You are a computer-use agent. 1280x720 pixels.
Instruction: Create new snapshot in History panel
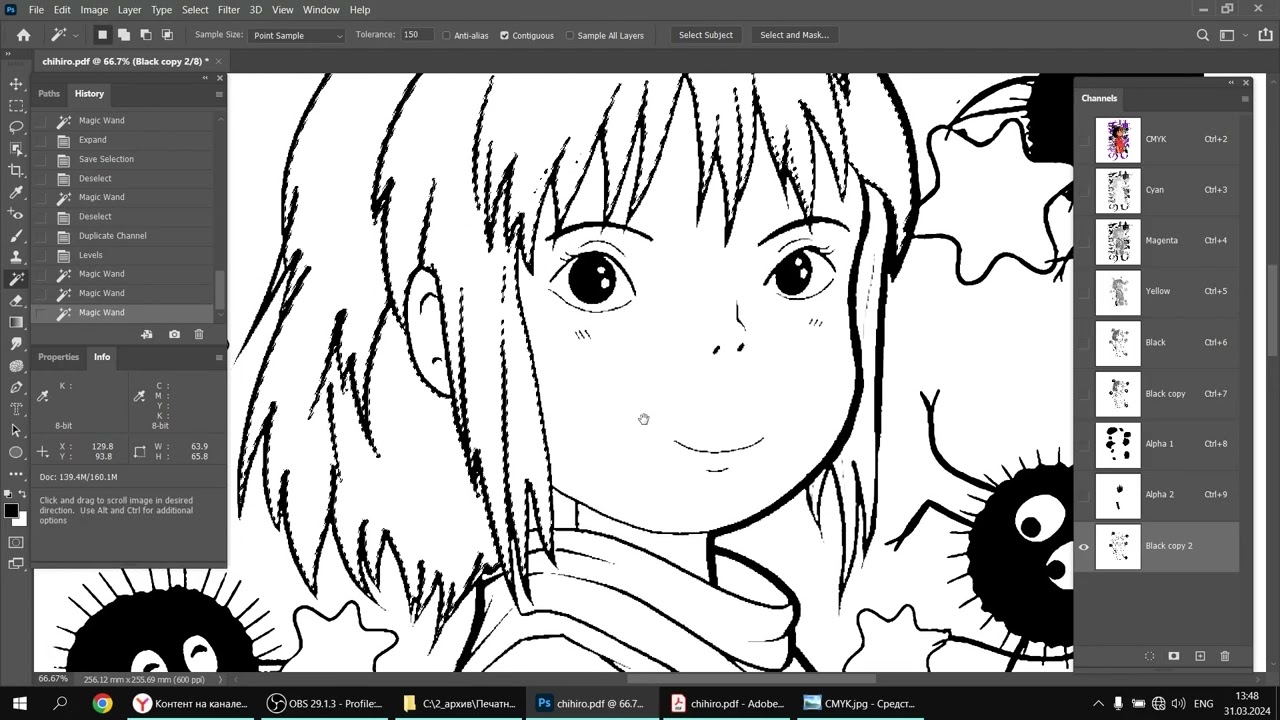coord(175,334)
